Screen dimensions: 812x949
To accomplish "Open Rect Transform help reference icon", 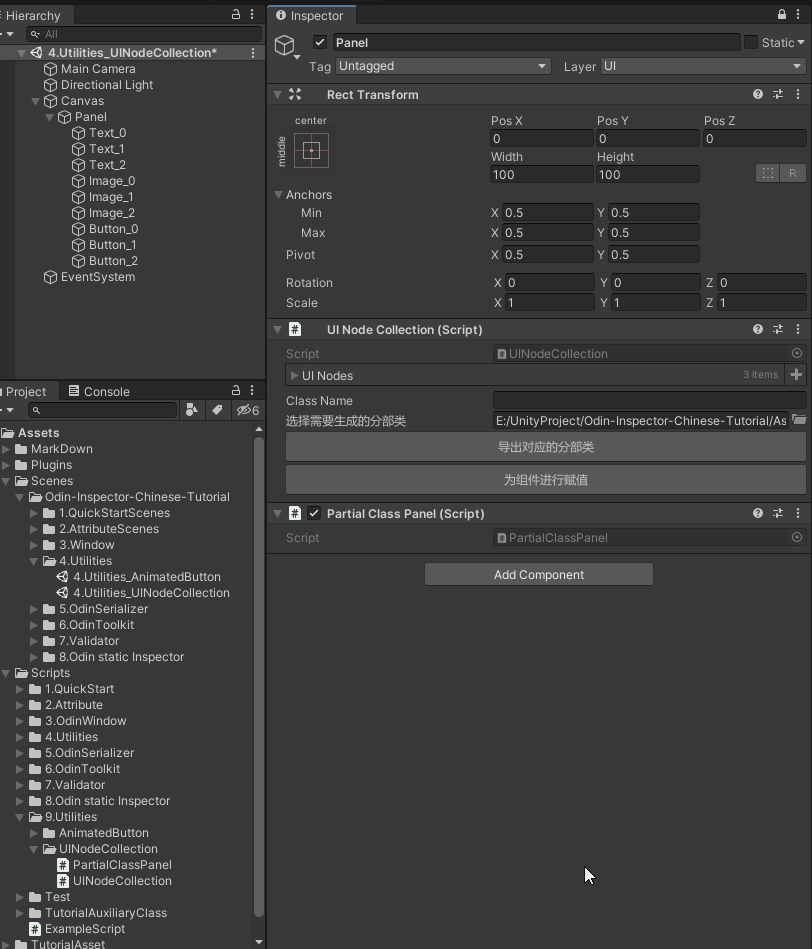I will click(x=758, y=94).
